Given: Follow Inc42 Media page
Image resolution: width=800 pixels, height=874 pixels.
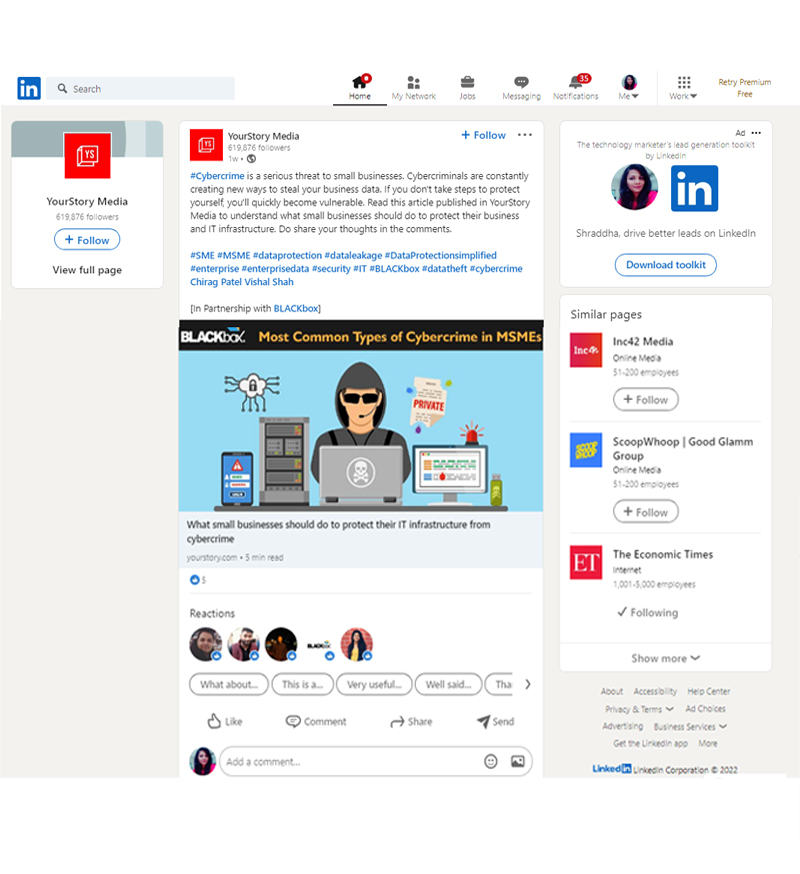Looking at the screenshot, I should coord(645,399).
